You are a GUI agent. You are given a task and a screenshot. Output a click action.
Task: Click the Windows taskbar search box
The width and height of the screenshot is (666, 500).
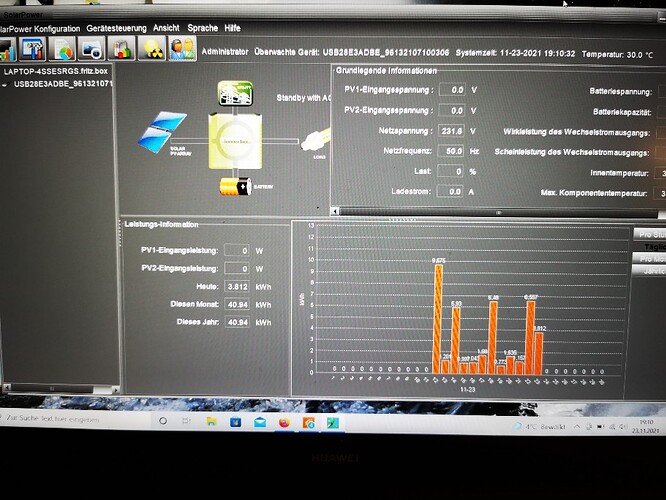pyautogui.click(x=74, y=419)
